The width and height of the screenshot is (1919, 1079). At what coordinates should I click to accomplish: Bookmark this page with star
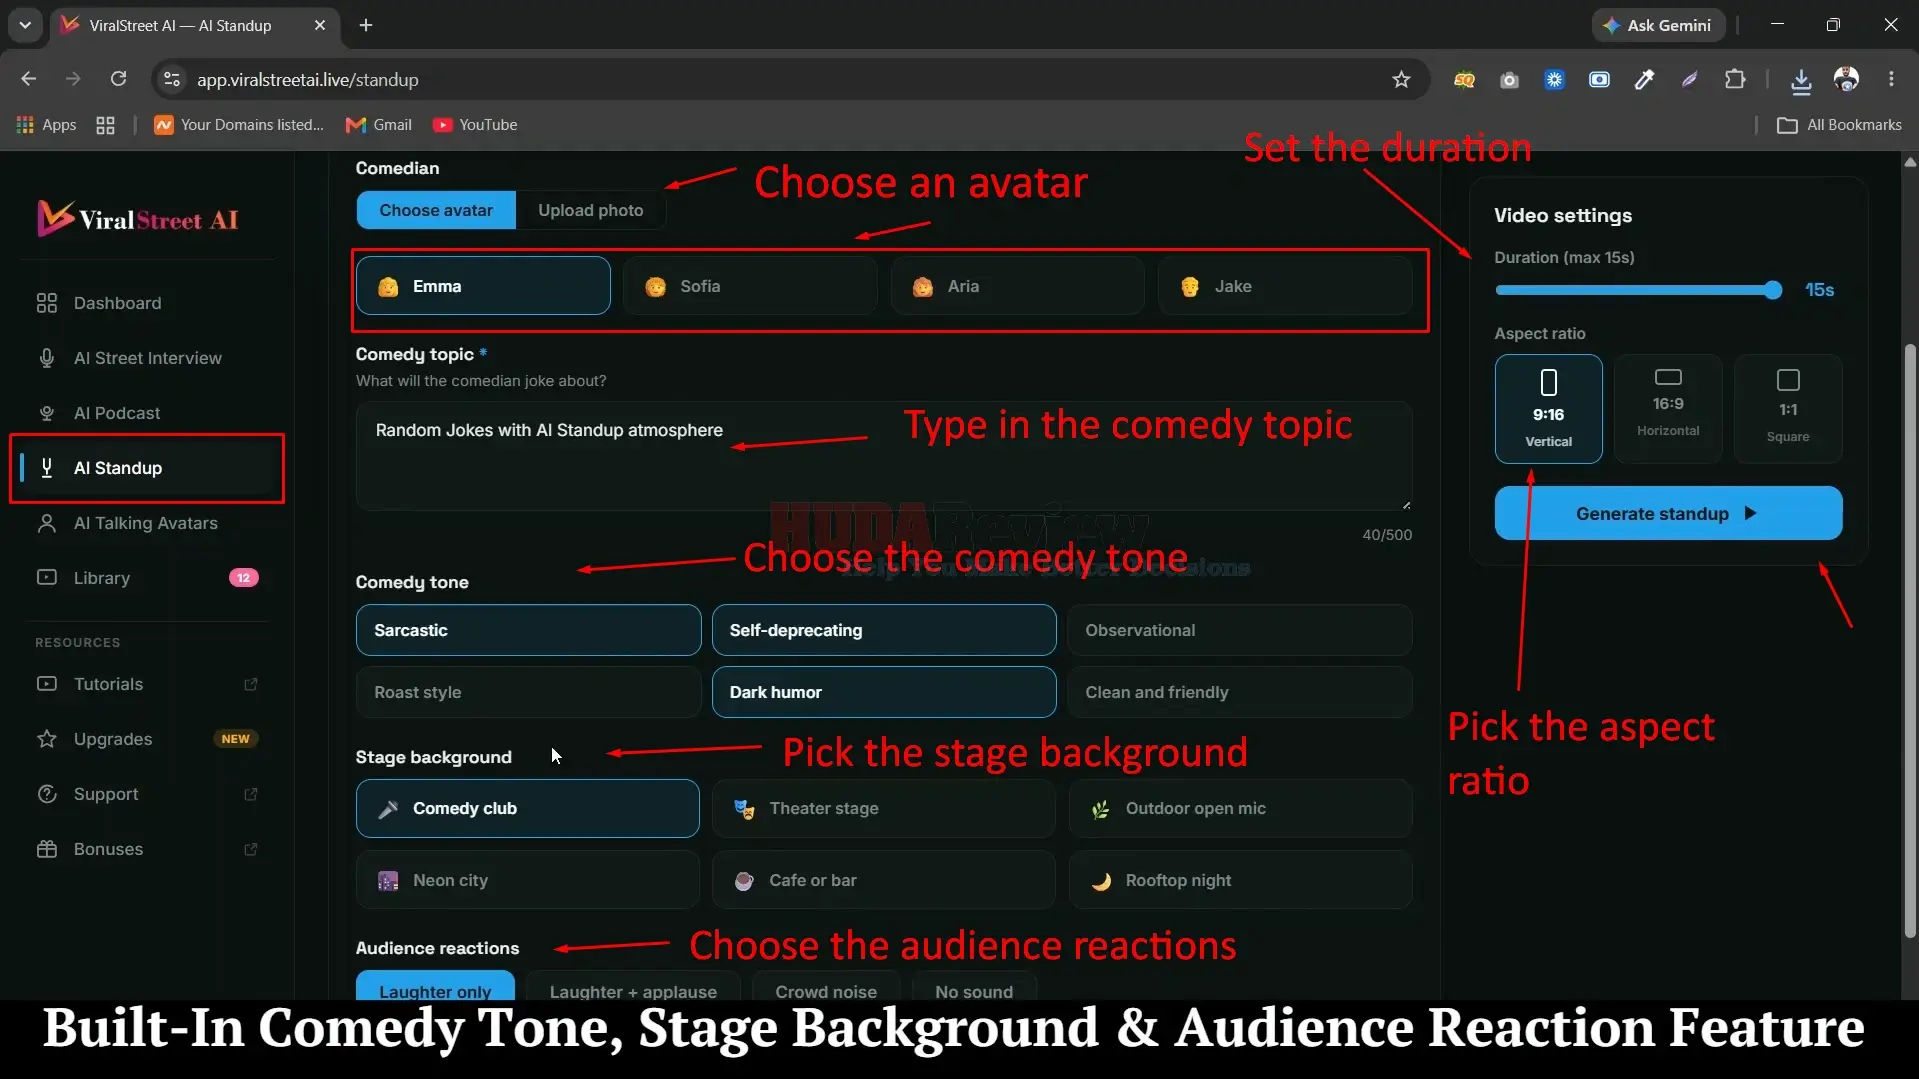coord(1401,79)
